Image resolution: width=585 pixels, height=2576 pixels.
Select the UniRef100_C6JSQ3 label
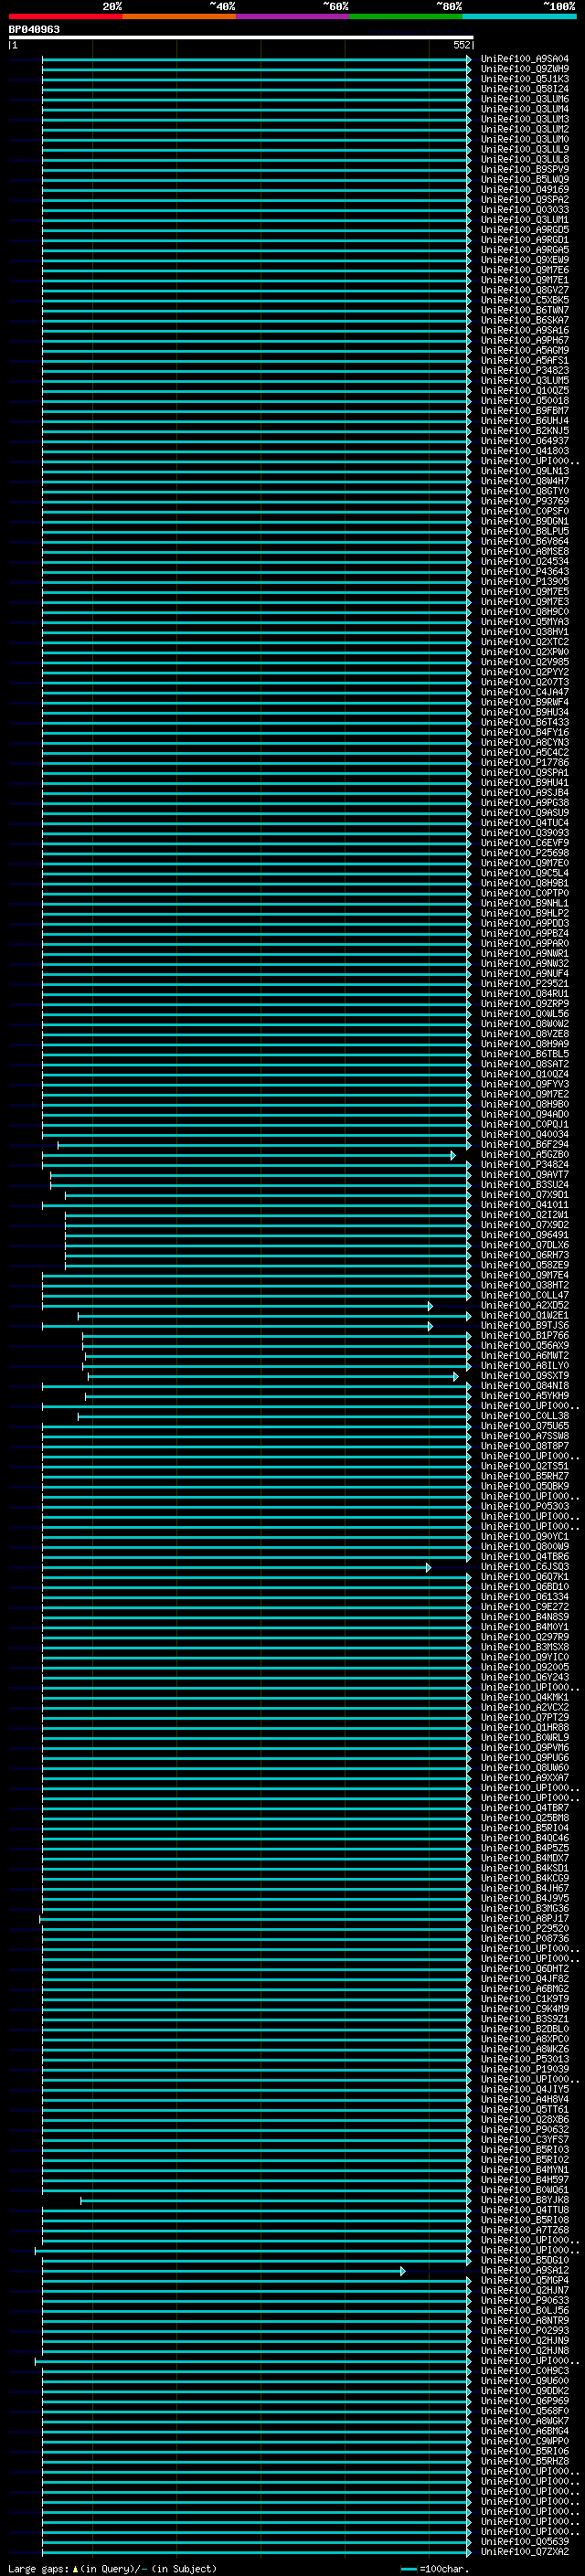click(525, 1566)
